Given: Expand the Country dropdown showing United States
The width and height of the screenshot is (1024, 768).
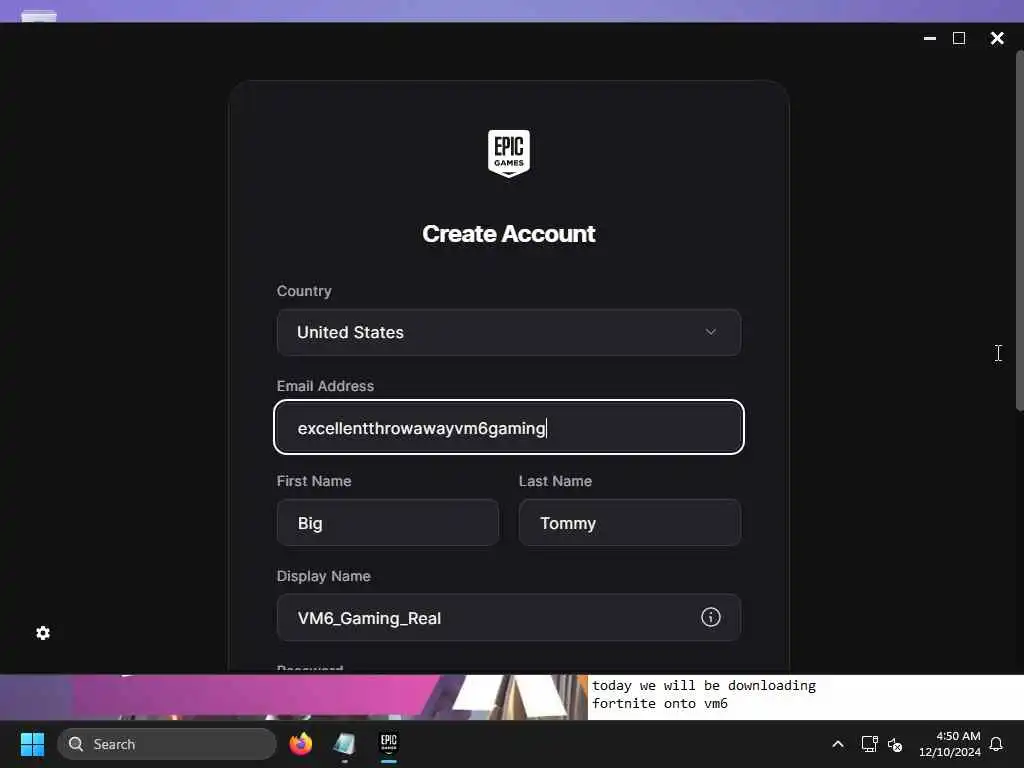Looking at the screenshot, I should 509,332.
